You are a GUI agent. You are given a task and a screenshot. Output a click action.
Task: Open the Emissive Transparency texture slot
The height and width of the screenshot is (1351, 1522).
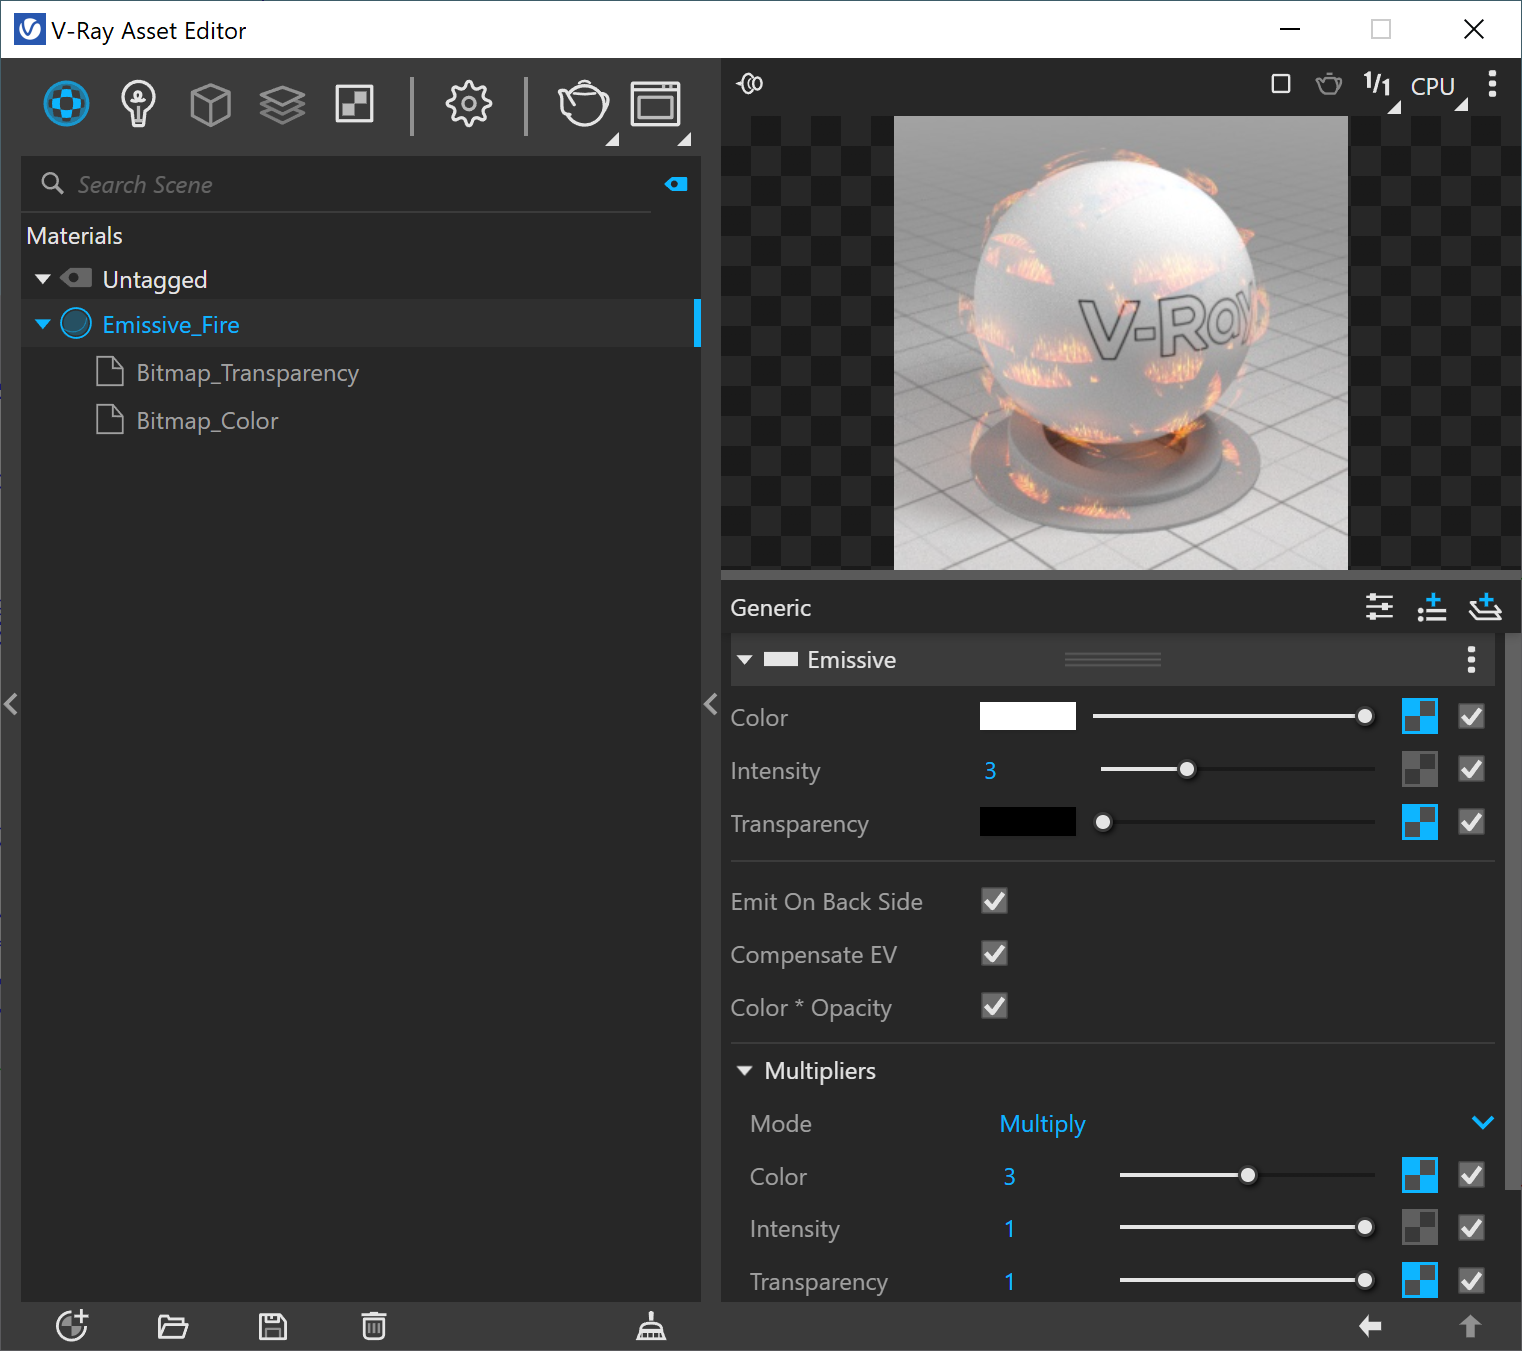click(1420, 822)
